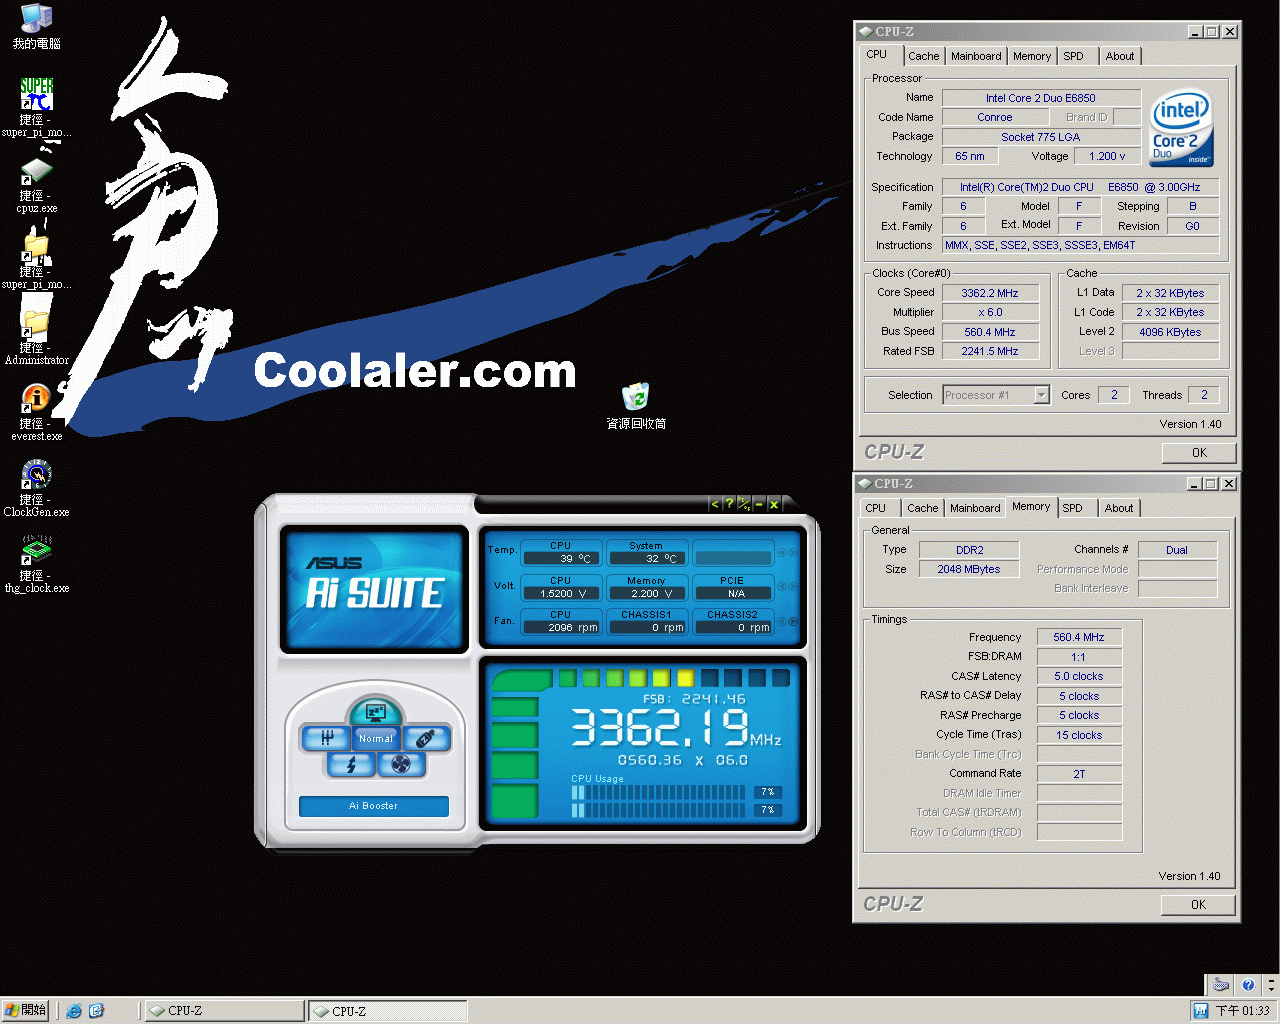Open the Start menu button on taskbar

point(26,1010)
